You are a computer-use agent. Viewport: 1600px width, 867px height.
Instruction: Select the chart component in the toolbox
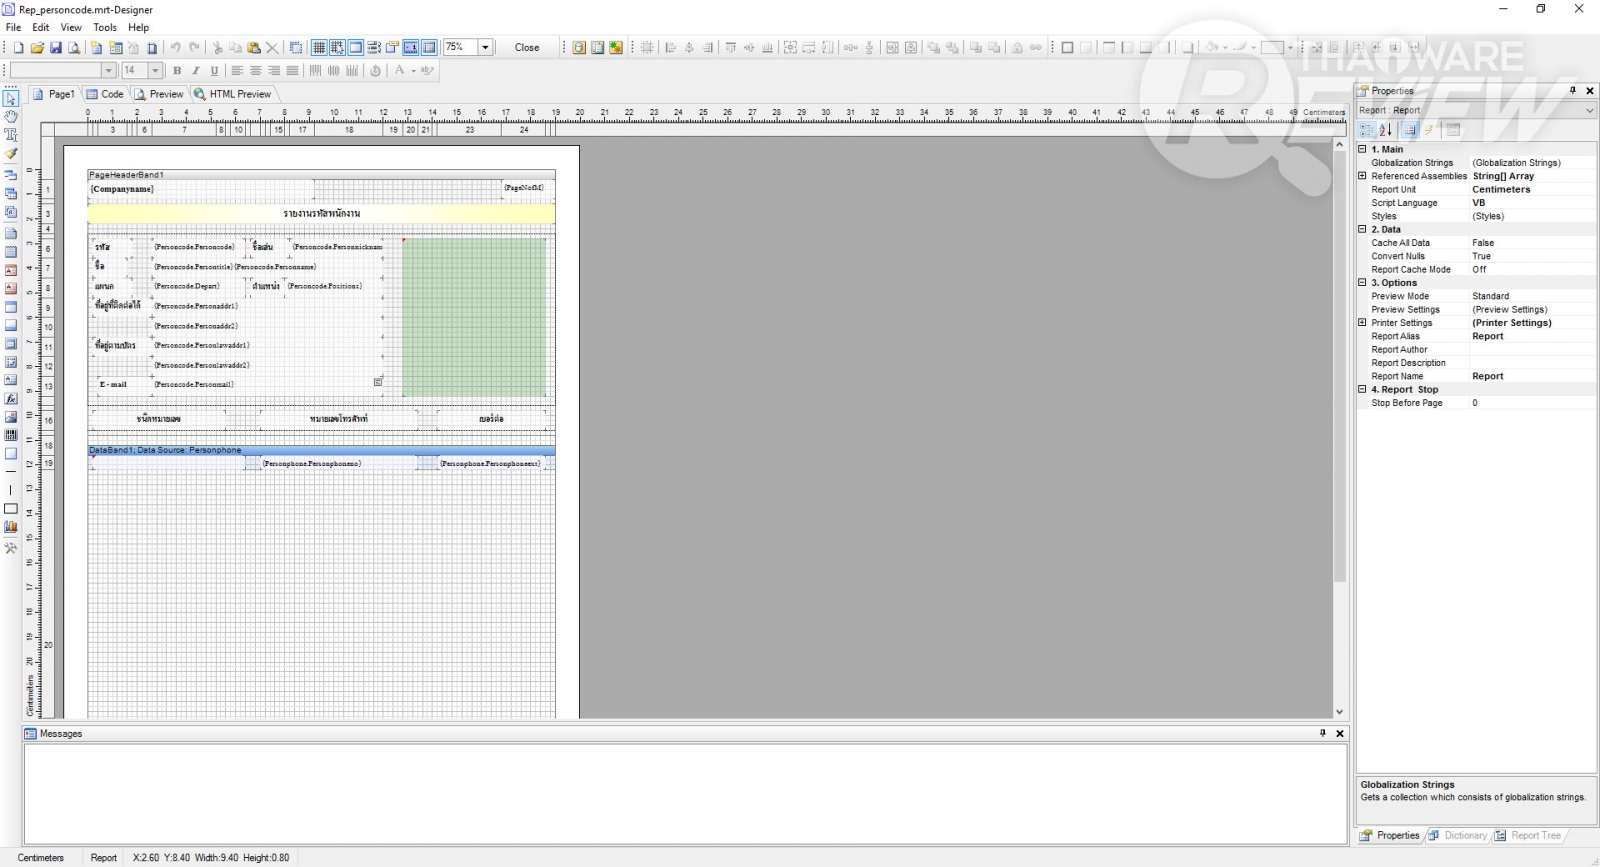point(11,527)
